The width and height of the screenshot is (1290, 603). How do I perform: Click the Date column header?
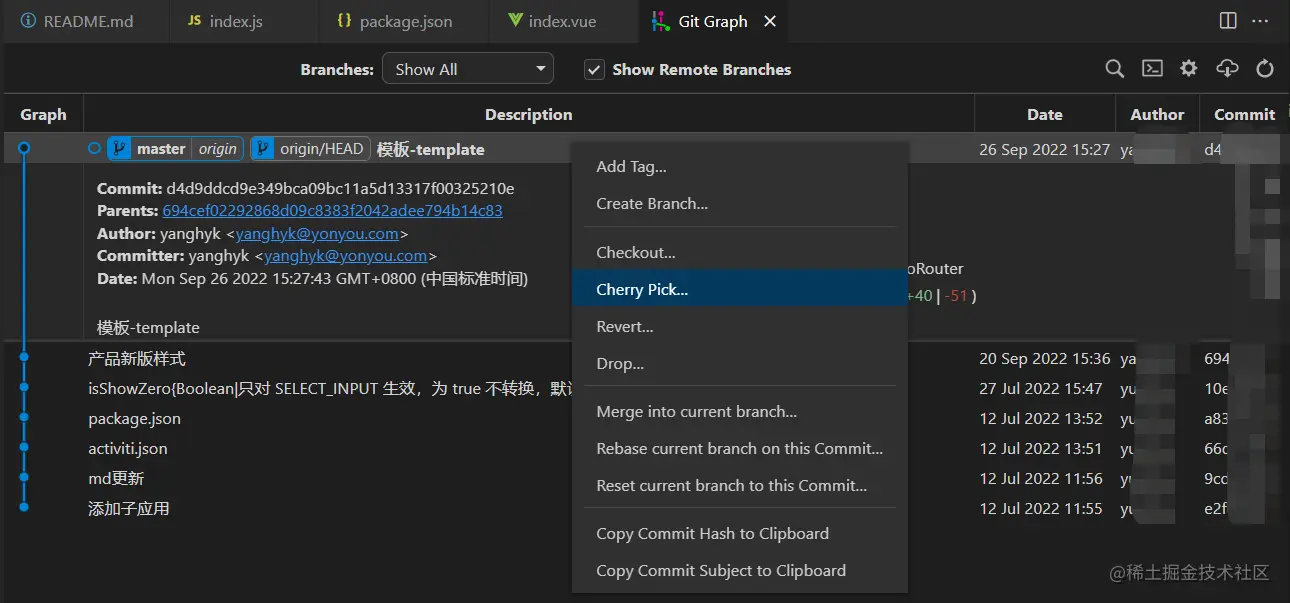click(x=1045, y=114)
